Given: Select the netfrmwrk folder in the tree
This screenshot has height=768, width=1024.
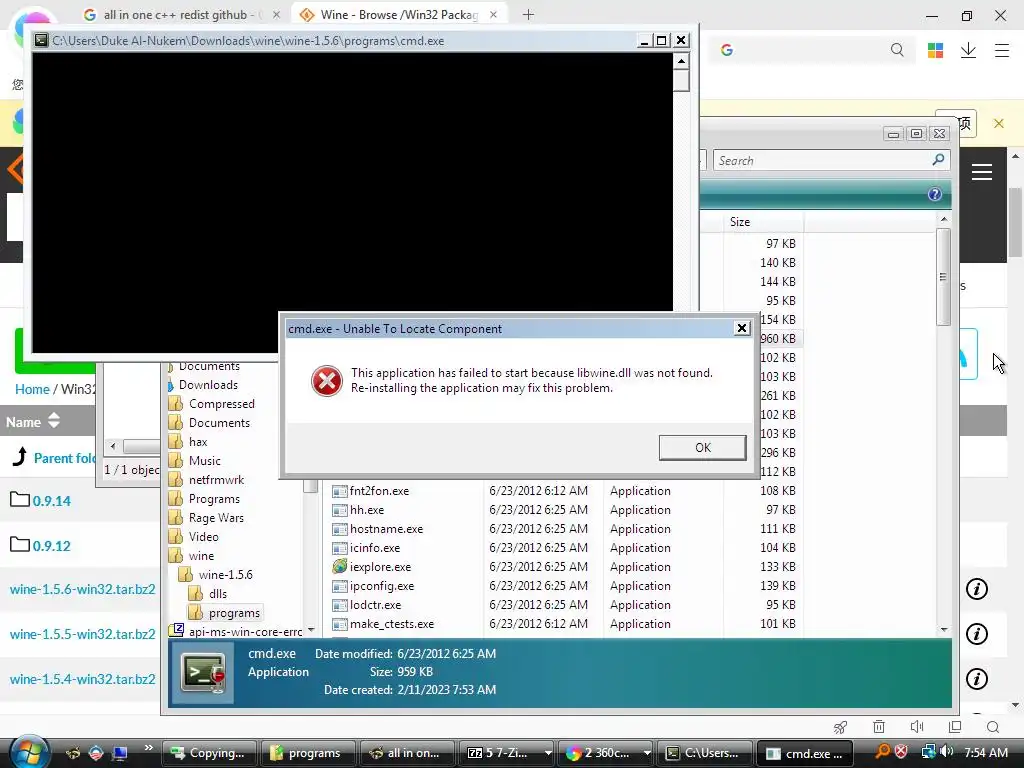Looking at the screenshot, I should click(x=216, y=480).
